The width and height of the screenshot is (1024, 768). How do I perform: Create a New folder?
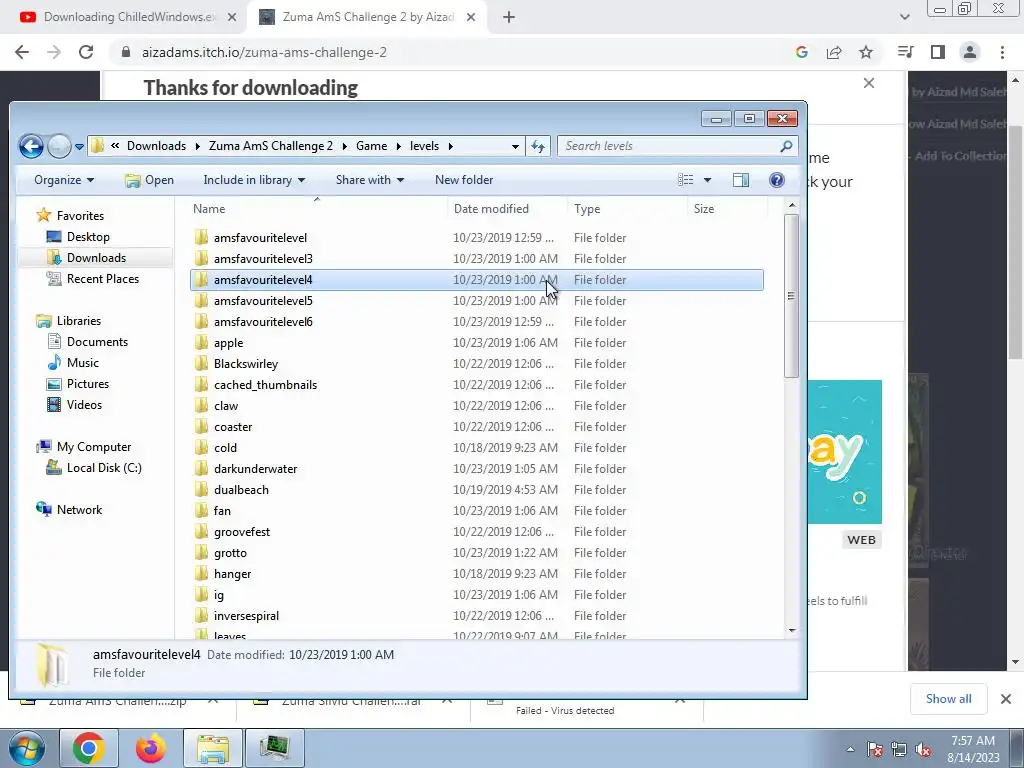click(x=464, y=180)
